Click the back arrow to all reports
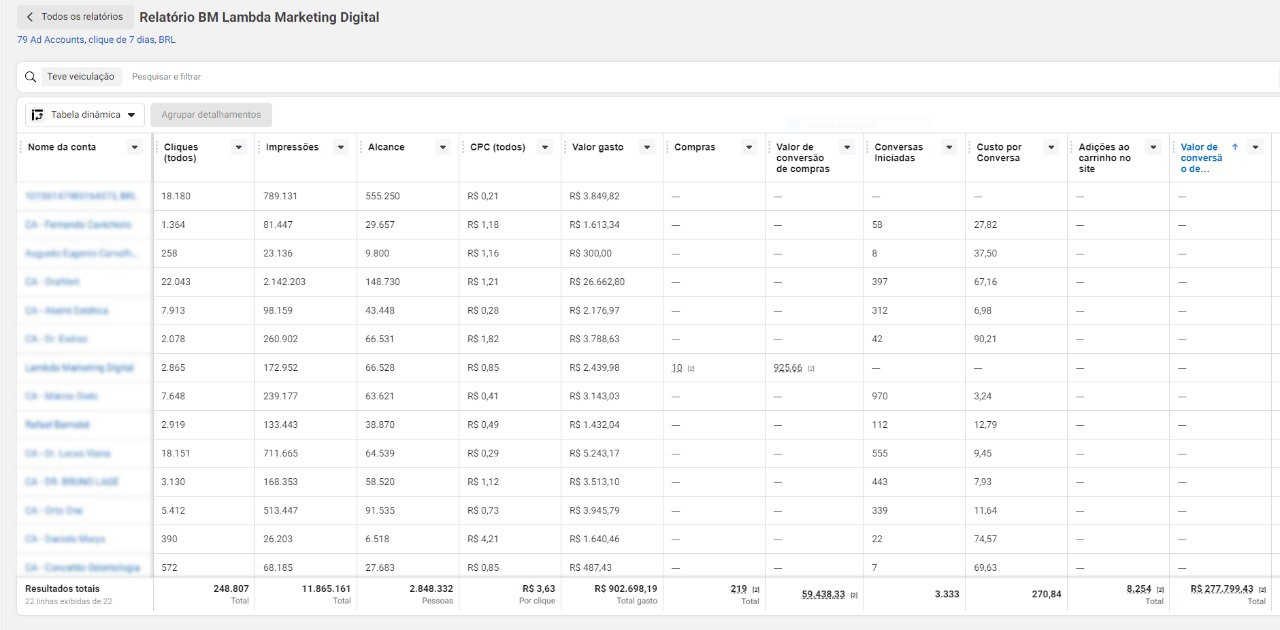The height and width of the screenshot is (630, 1280). tap(30, 17)
